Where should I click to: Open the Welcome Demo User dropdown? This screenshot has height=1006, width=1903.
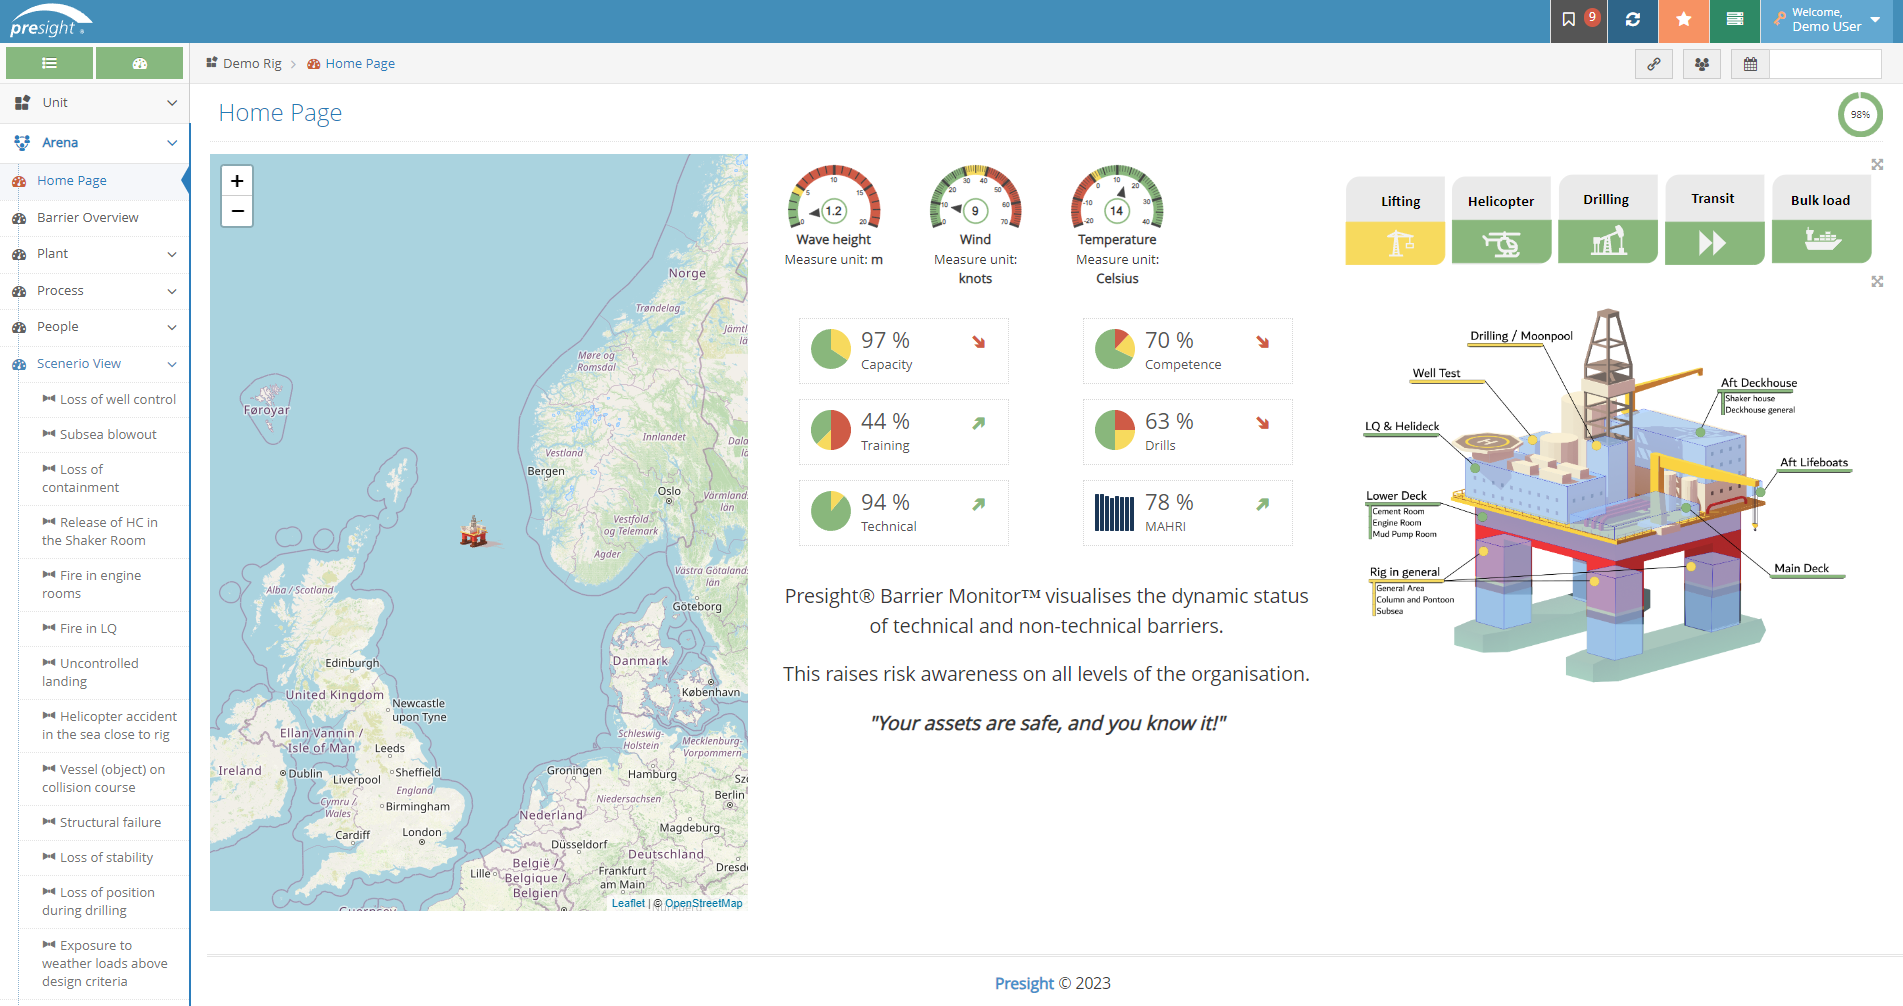1826,21
